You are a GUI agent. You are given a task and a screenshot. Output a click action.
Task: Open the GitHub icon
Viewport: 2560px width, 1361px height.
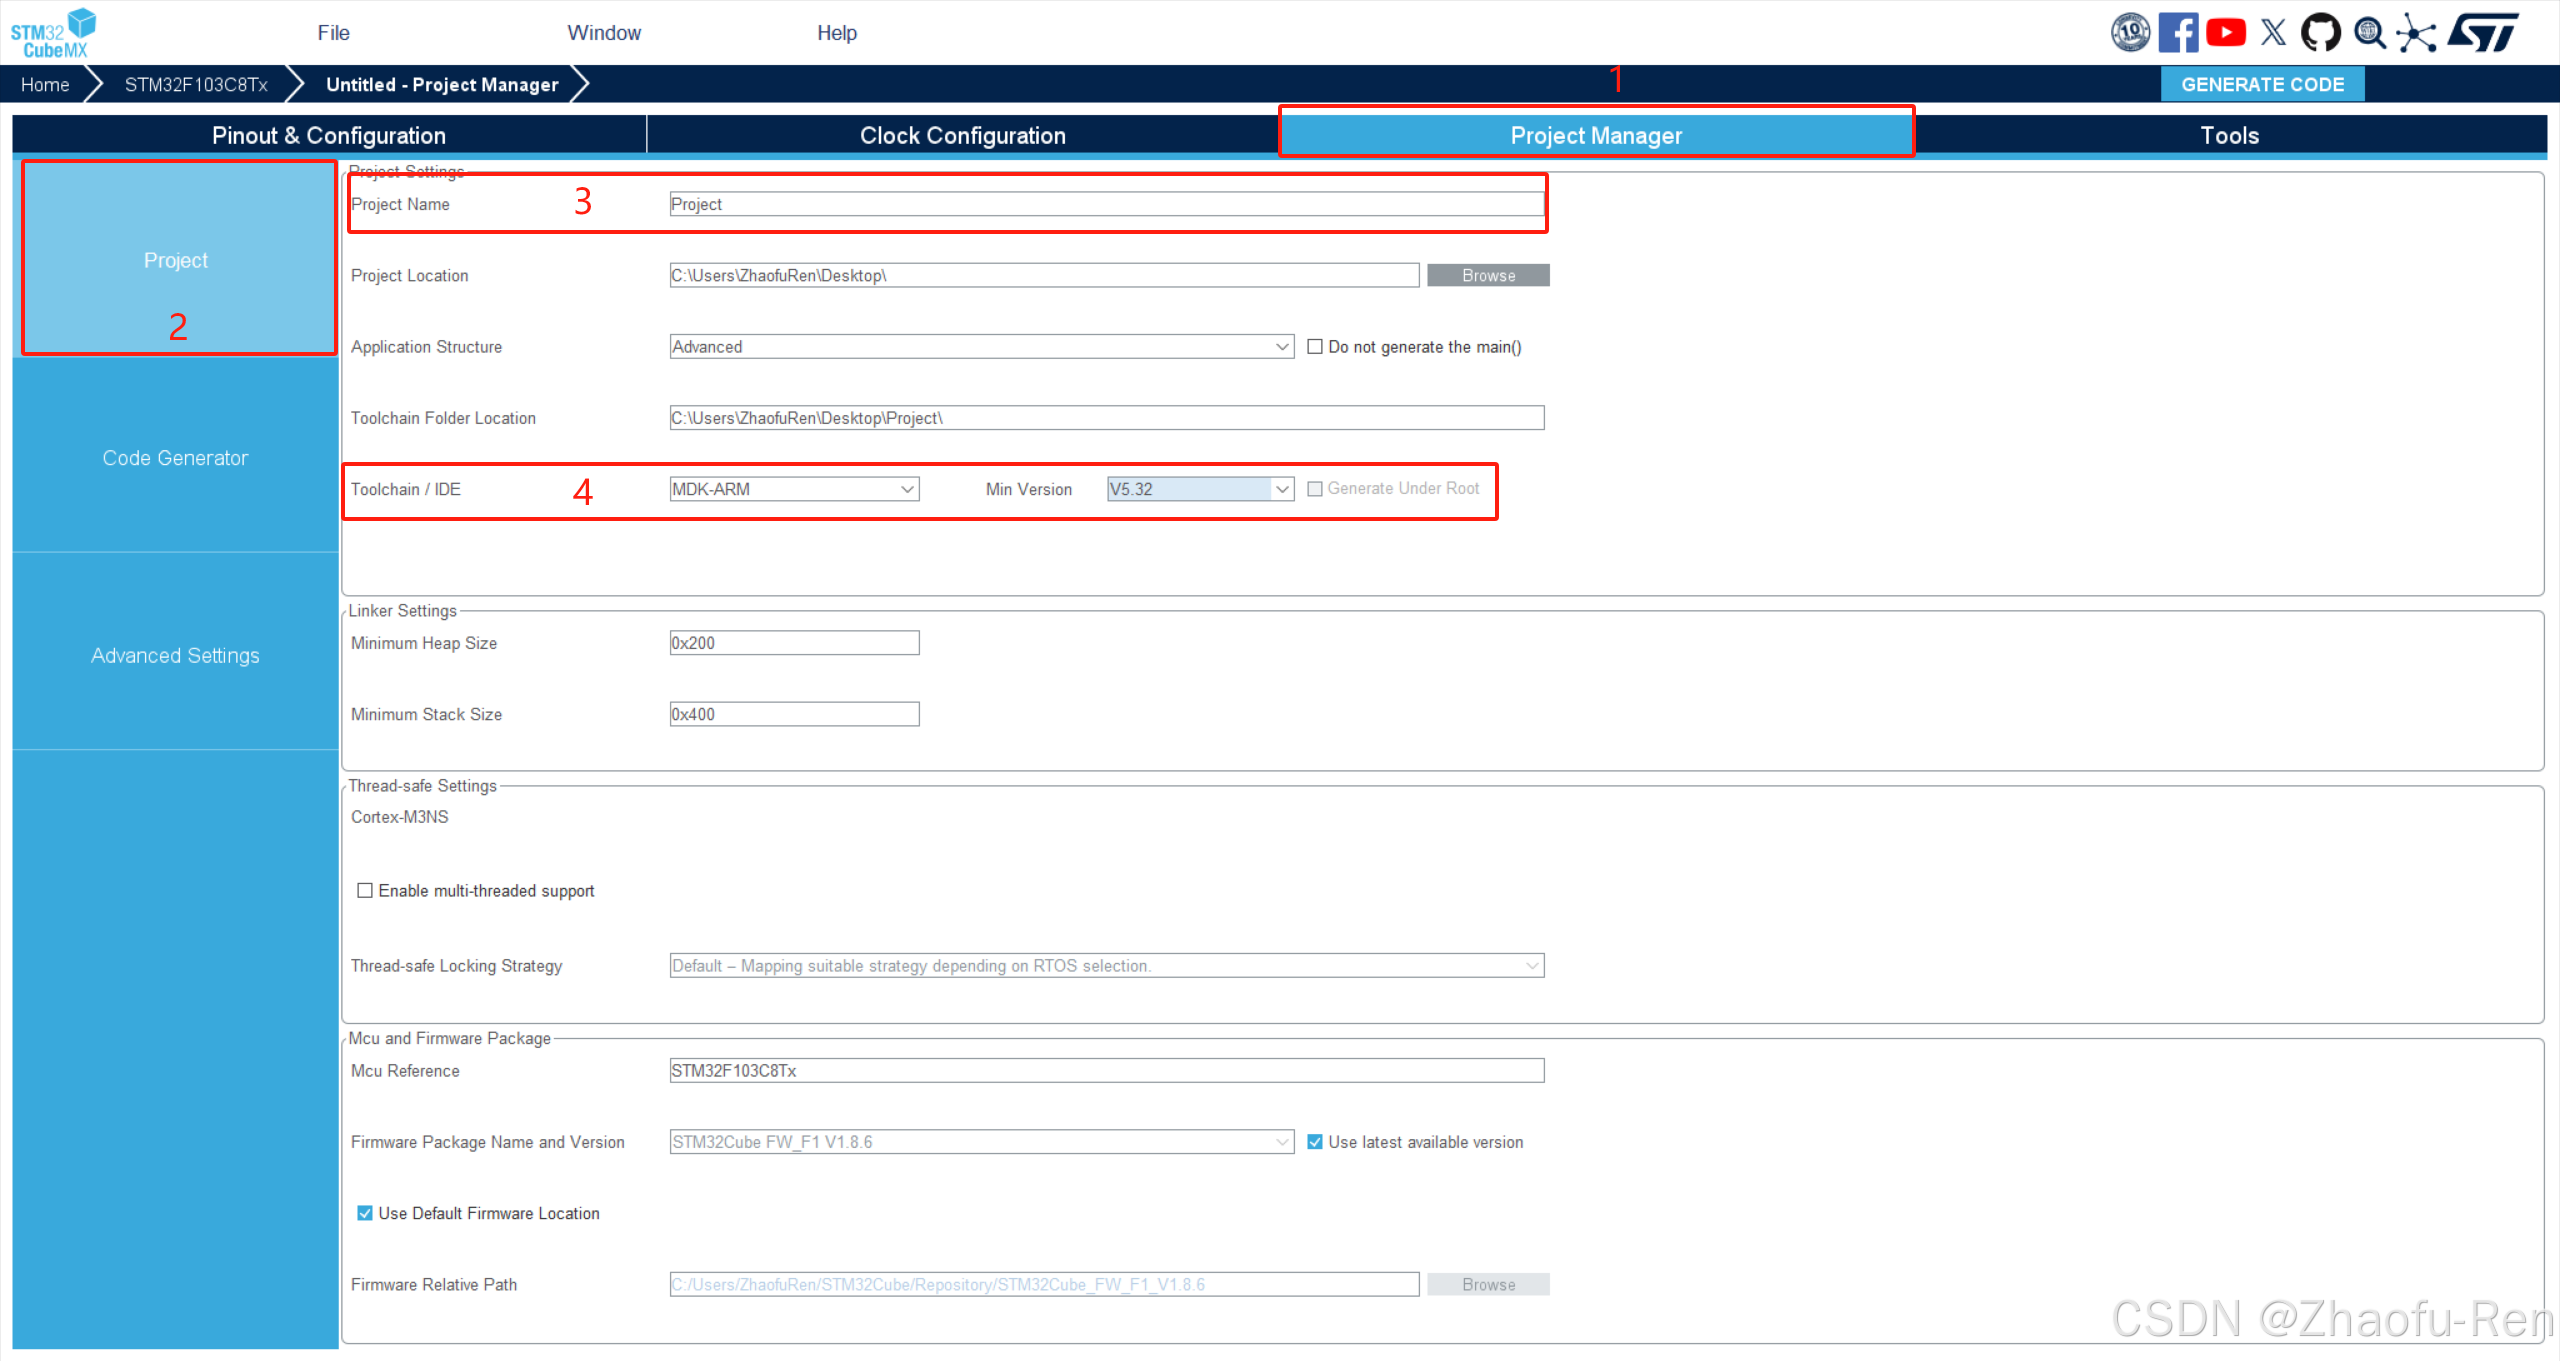pyautogui.click(x=2321, y=33)
